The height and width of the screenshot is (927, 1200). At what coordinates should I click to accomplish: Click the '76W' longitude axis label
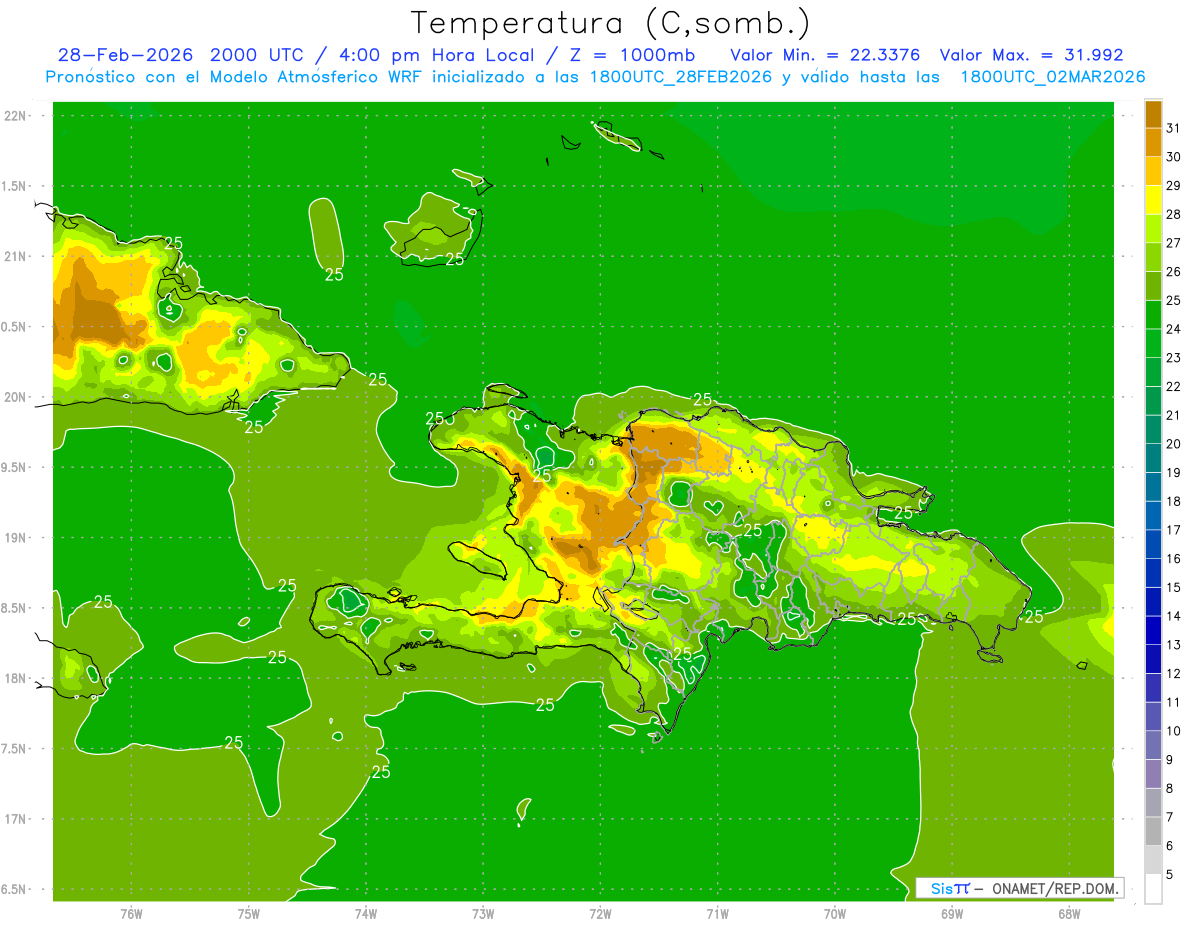[131, 913]
